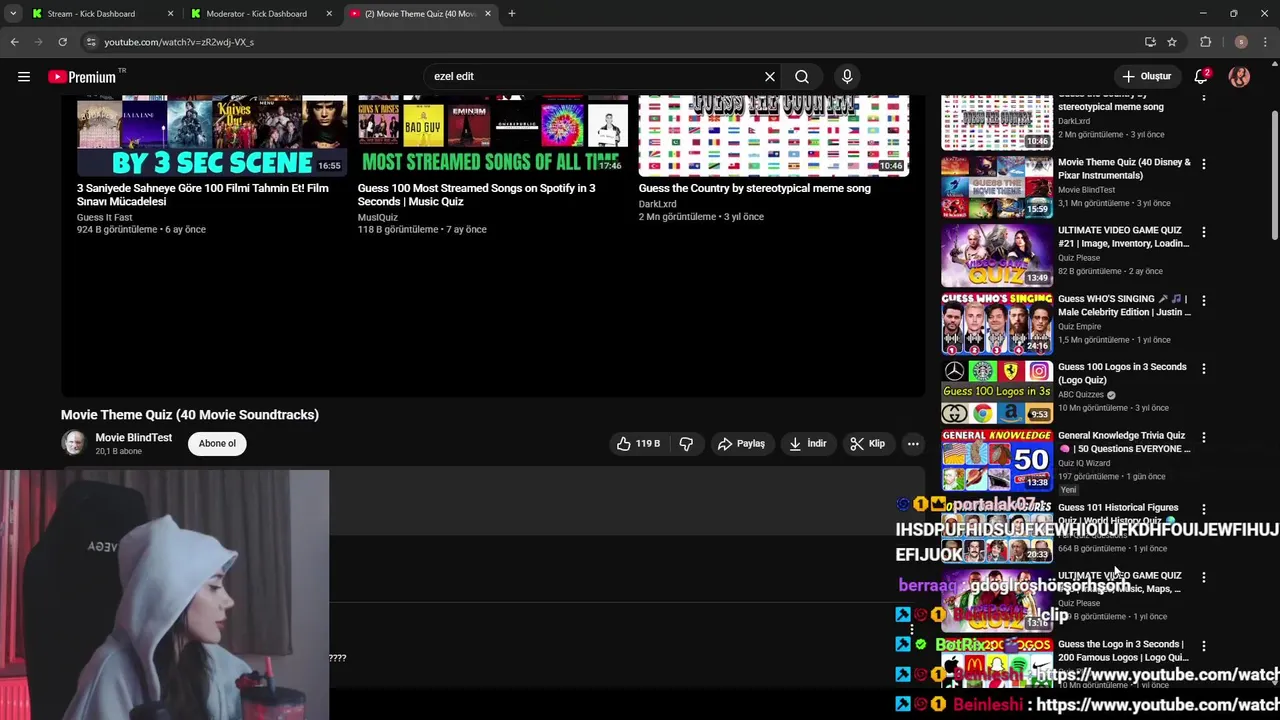Open Guess WHO'S SINGING sidebar thumbnail

click(x=997, y=323)
